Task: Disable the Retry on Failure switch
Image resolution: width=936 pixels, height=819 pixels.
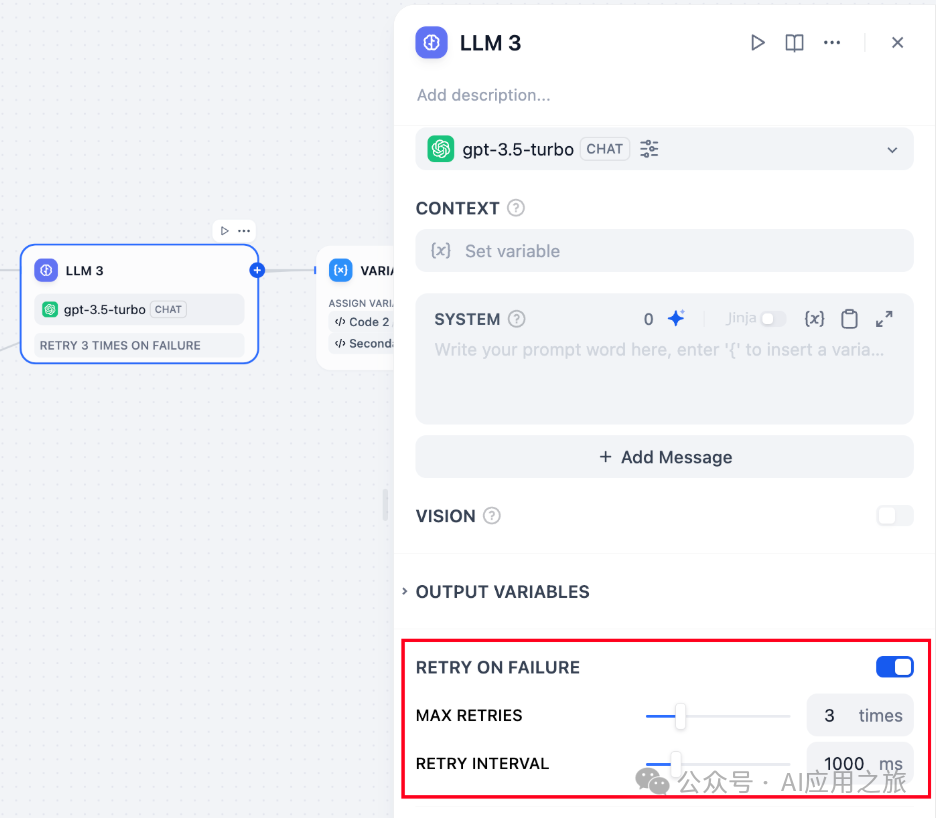Action: (x=894, y=667)
